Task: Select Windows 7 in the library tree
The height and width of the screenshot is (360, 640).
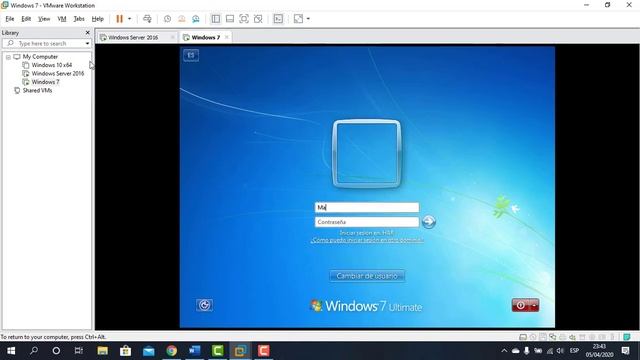Action: [x=45, y=82]
